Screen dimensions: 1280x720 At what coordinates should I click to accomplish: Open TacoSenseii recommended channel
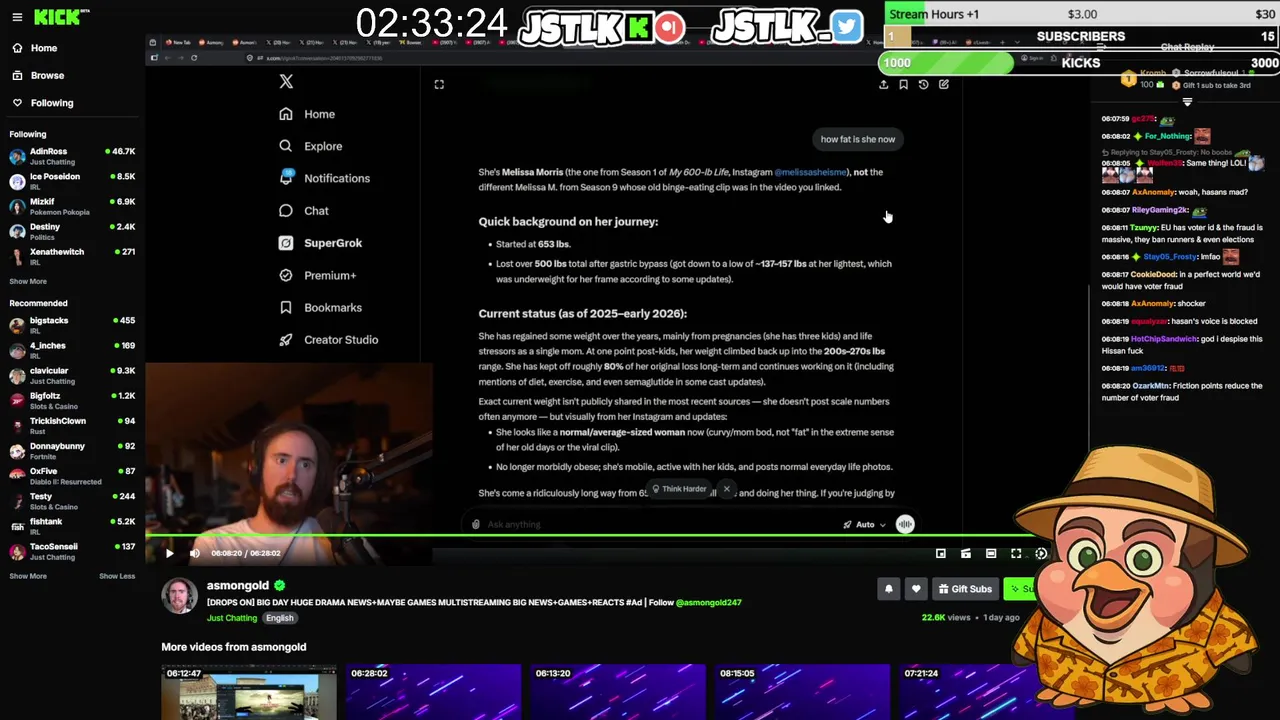pos(72,551)
